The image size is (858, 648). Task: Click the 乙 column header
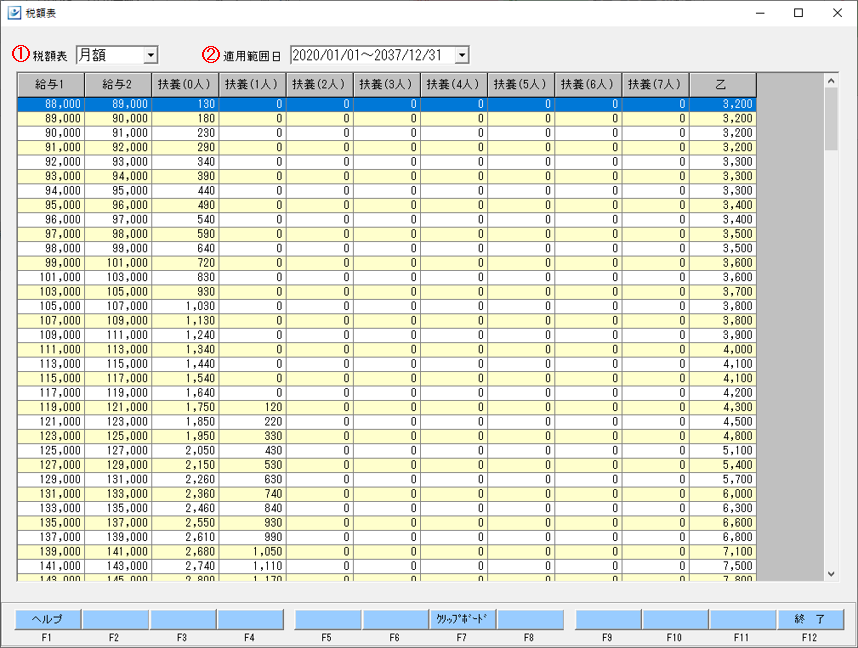point(723,85)
